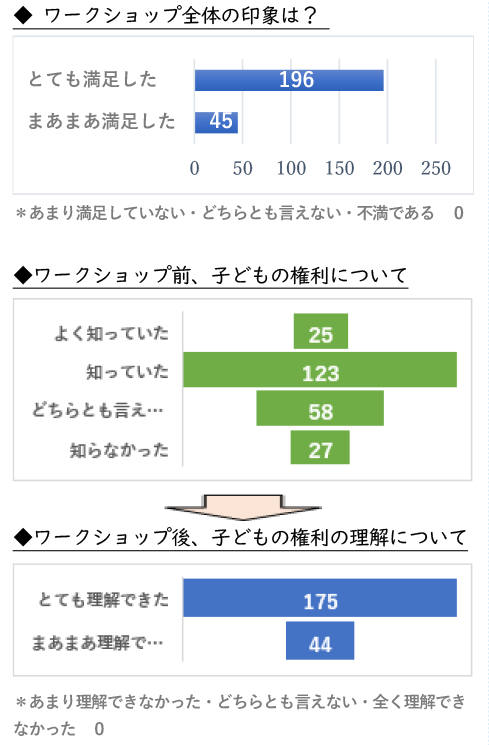Click the blue 196 bar
Viewport: 489px width, 745px height.
pos(289,80)
